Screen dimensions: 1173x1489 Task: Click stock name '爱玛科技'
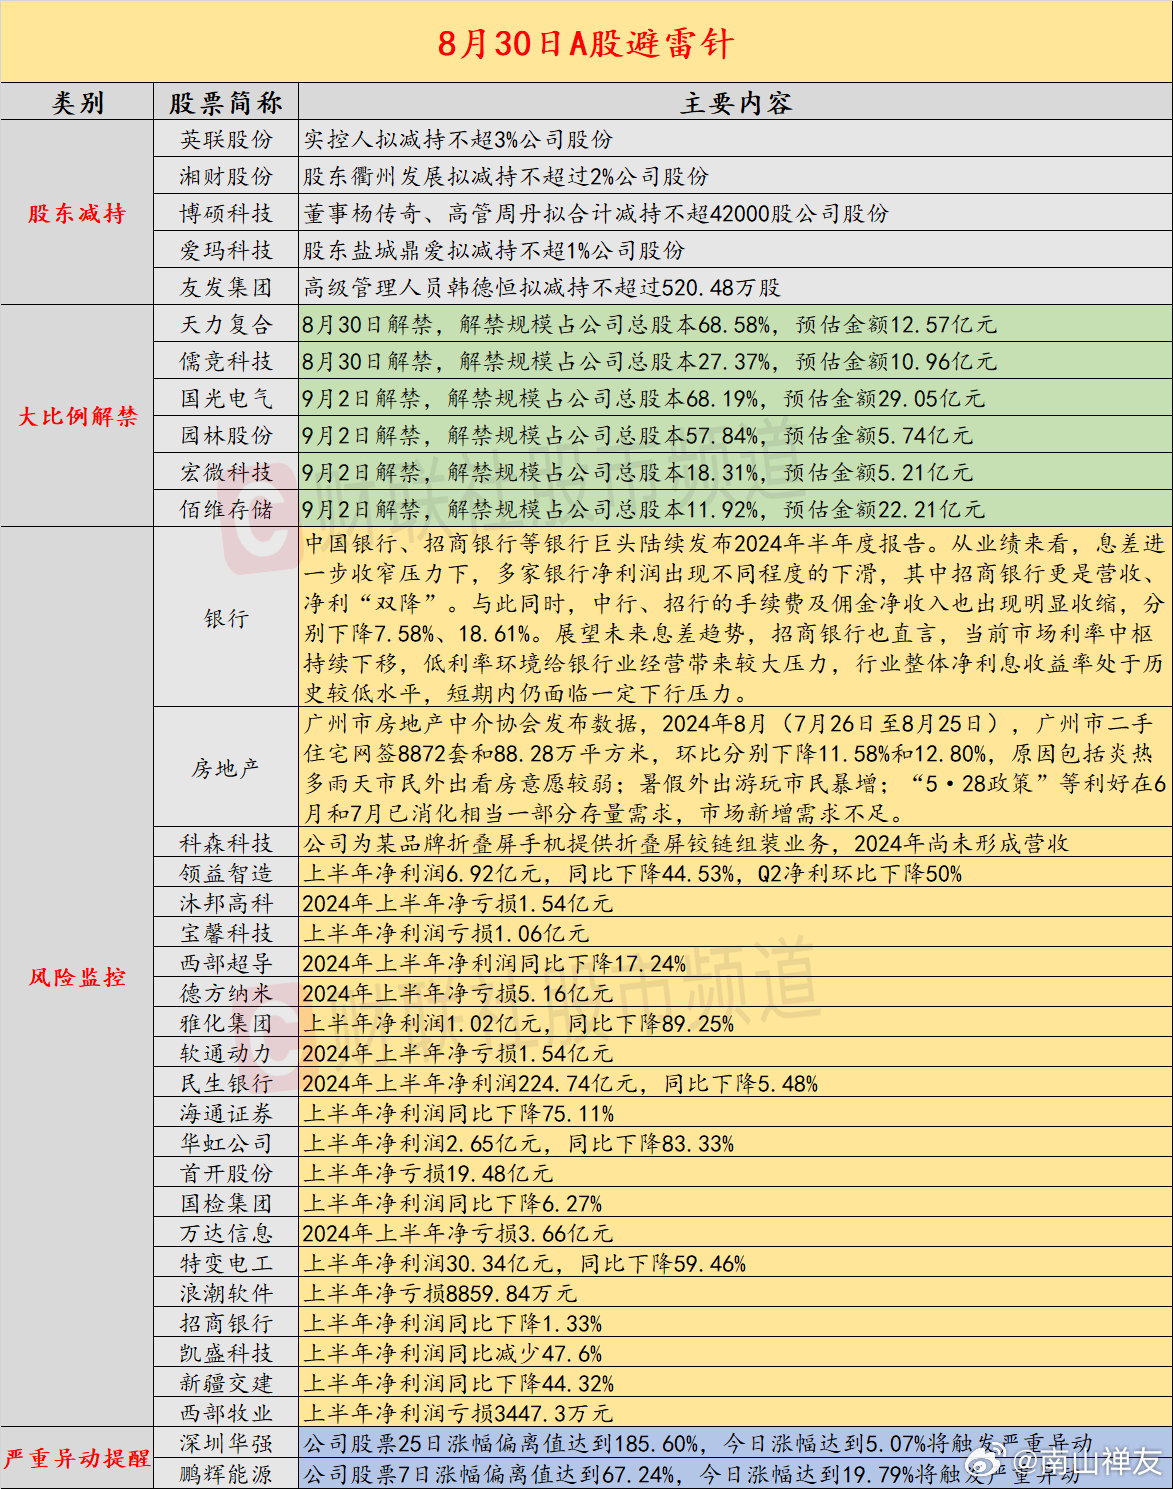click(226, 251)
